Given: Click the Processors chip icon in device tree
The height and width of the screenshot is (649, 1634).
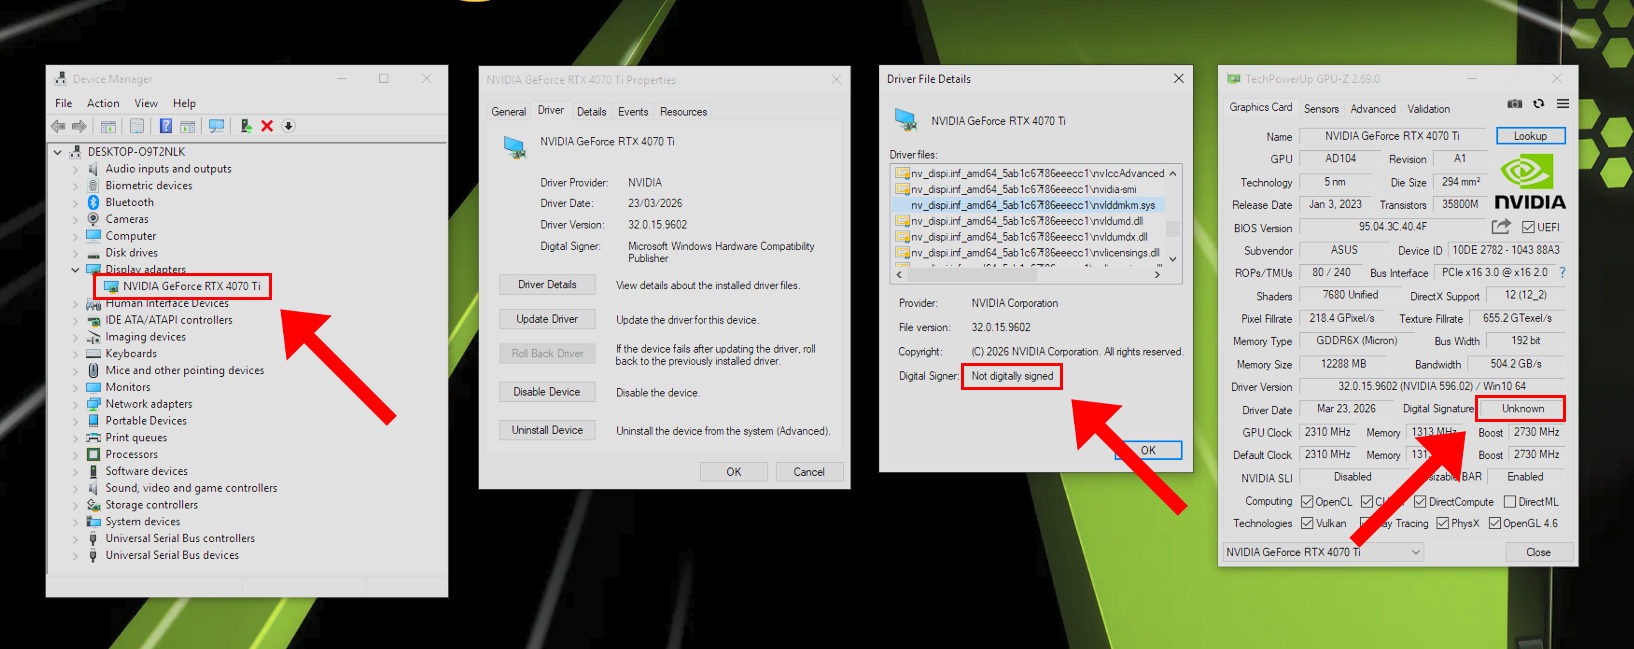Looking at the screenshot, I should [93, 454].
